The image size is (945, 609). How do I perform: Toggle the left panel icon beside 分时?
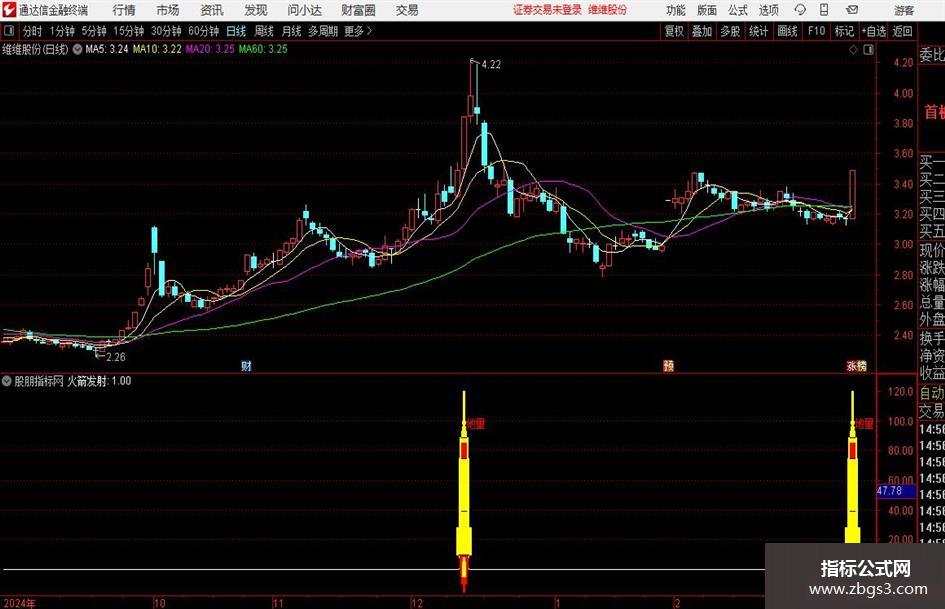click(9, 31)
